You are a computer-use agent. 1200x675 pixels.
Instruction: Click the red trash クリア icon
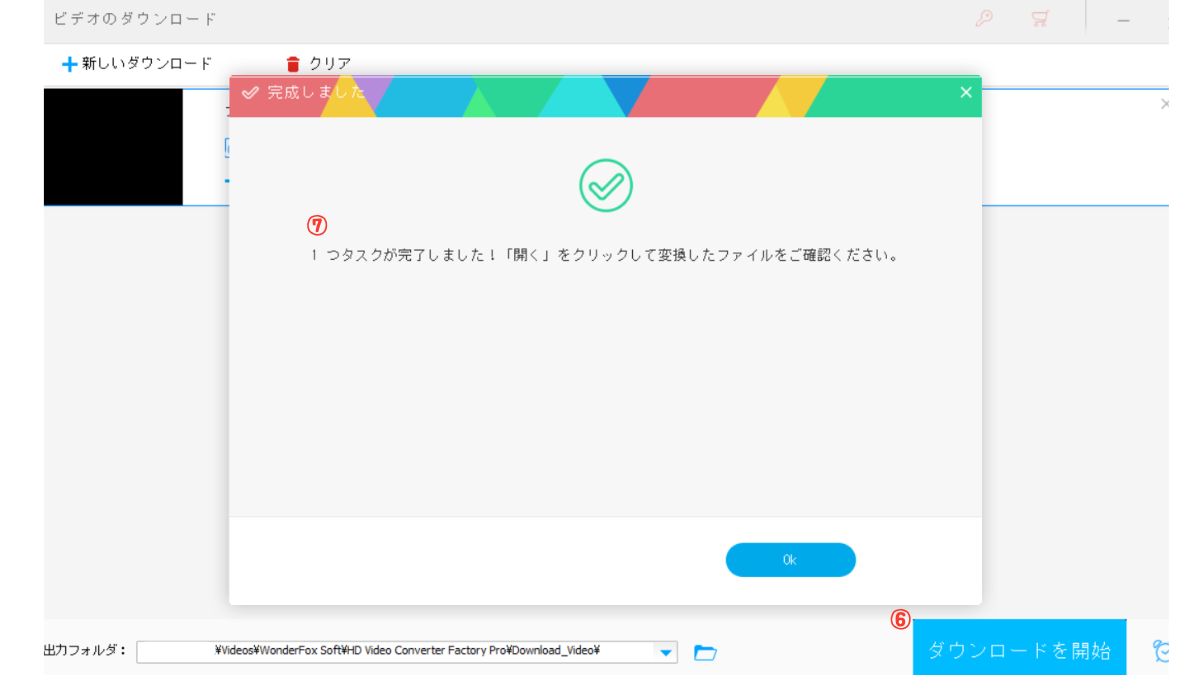(x=293, y=64)
